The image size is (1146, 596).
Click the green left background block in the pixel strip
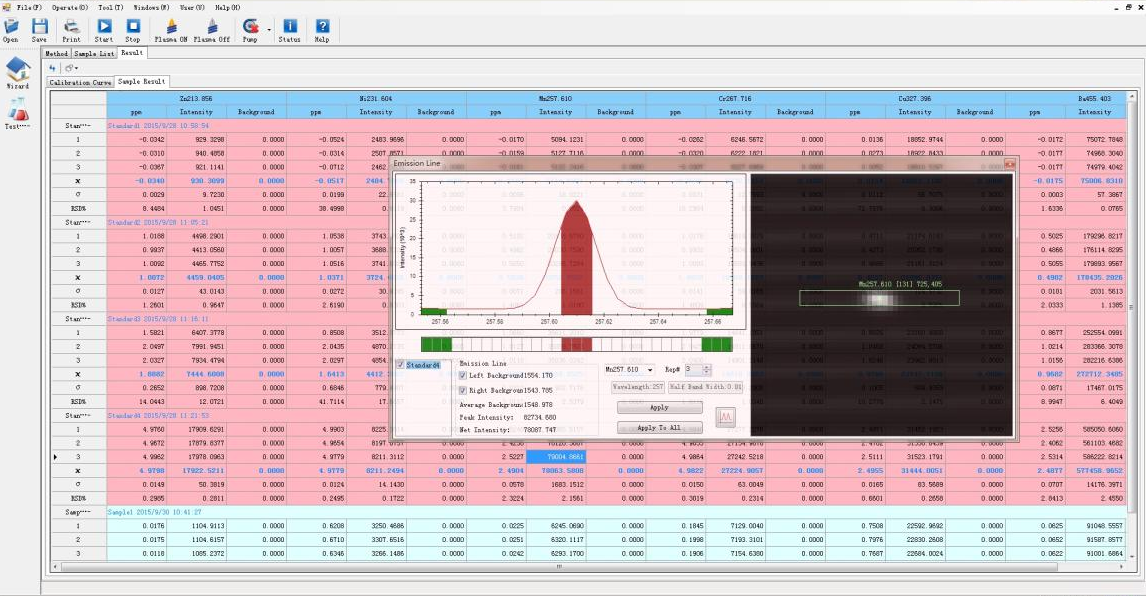436,344
